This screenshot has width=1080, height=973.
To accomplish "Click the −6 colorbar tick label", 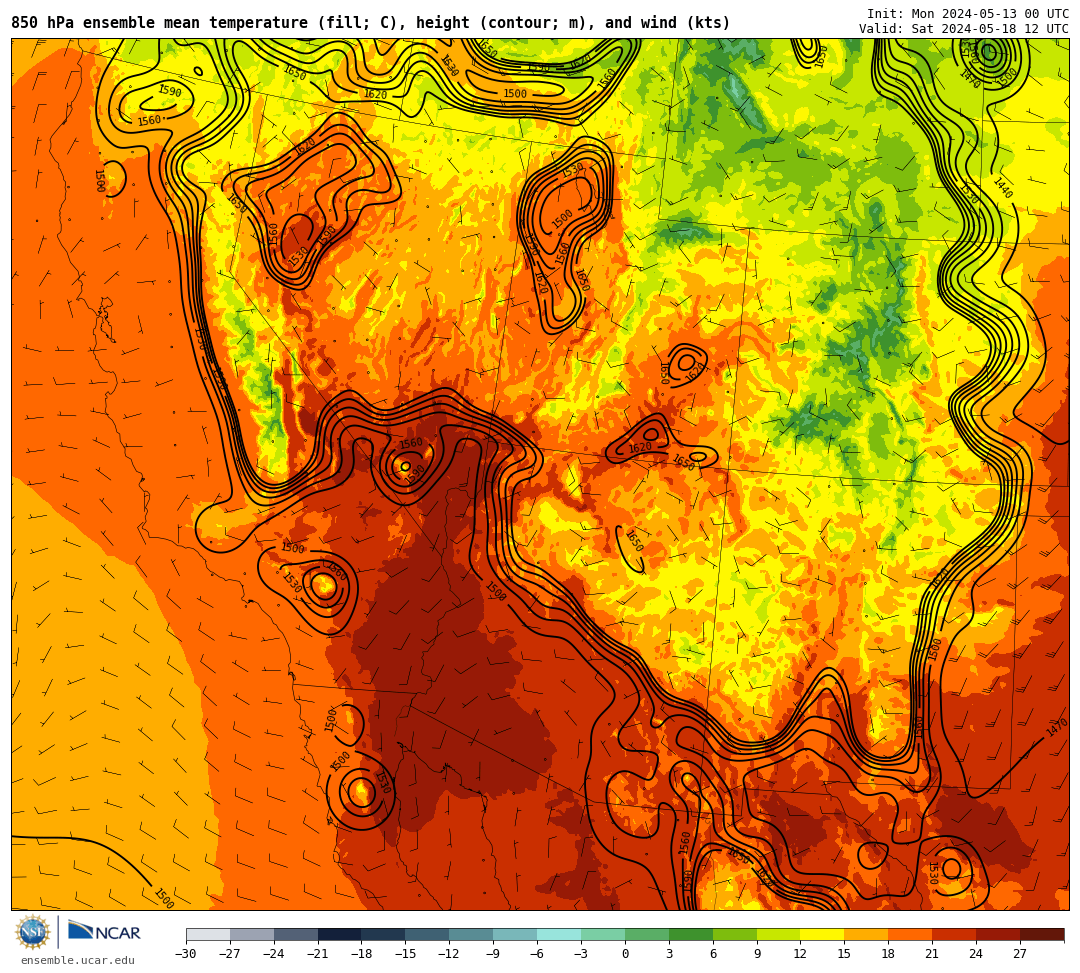I will click(537, 954).
